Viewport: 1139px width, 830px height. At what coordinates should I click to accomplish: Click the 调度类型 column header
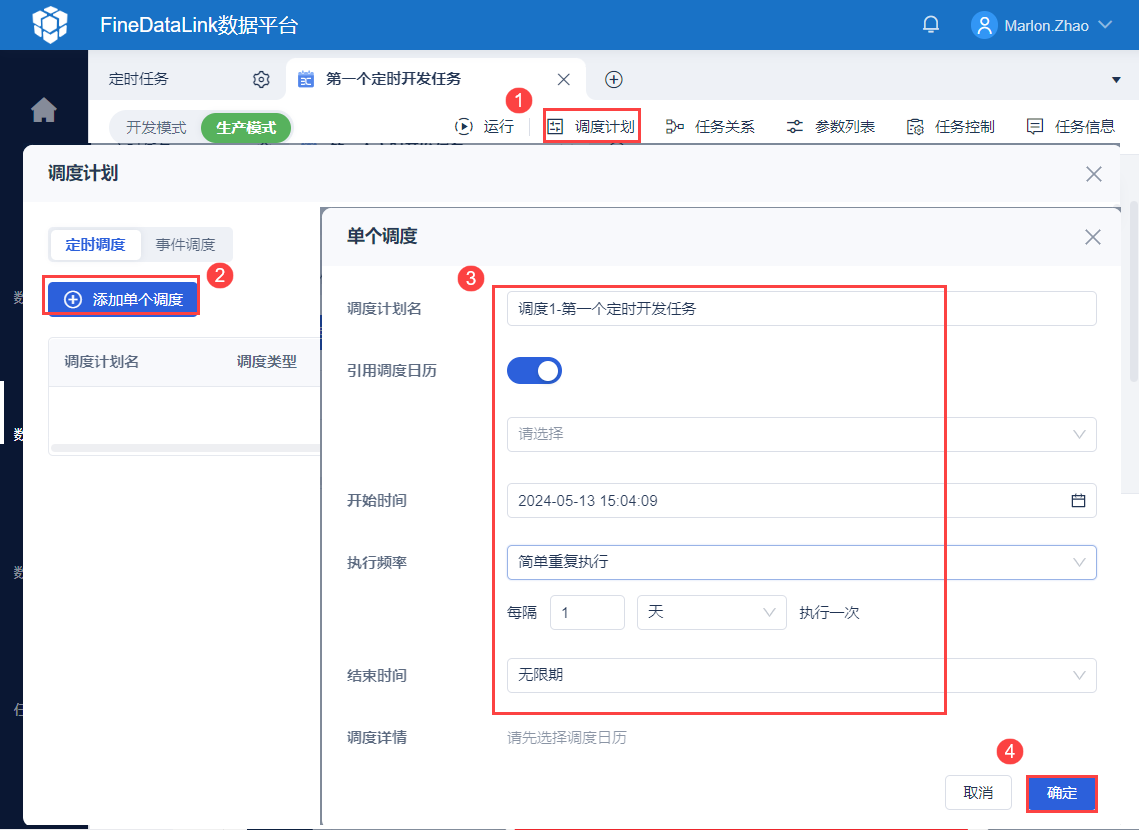(267, 362)
